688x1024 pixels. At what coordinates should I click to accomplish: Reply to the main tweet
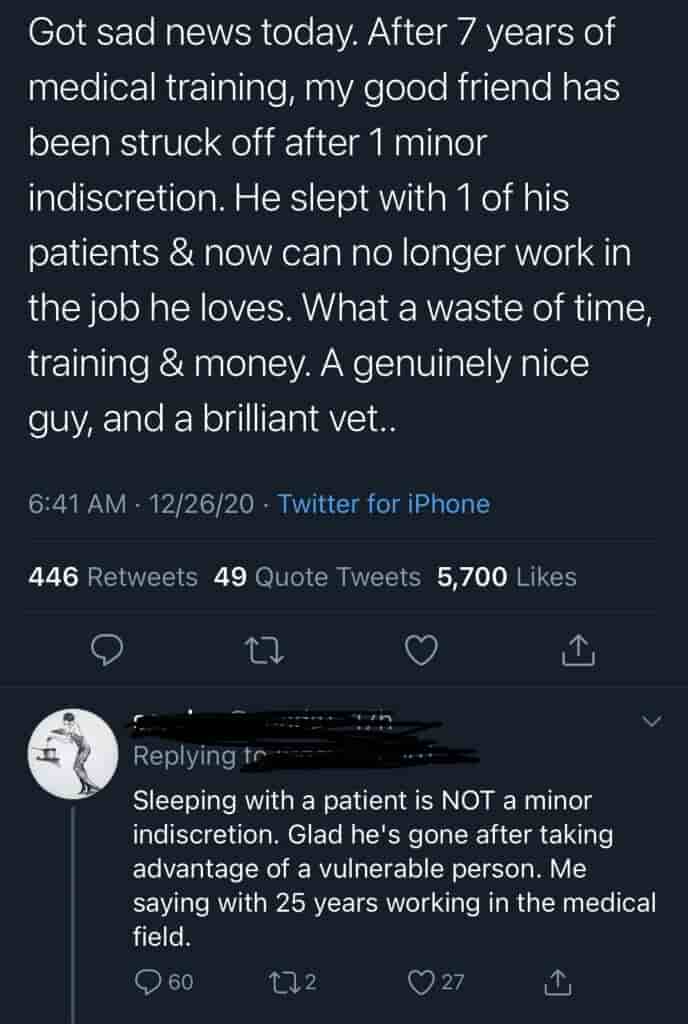106,652
